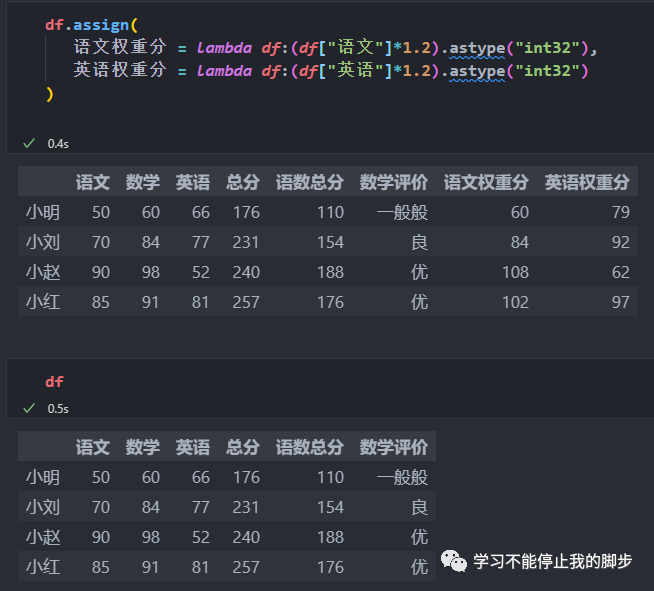Click the 0.4s execution time label
This screenshot has width=654, height=591.
tap(58, 144)
